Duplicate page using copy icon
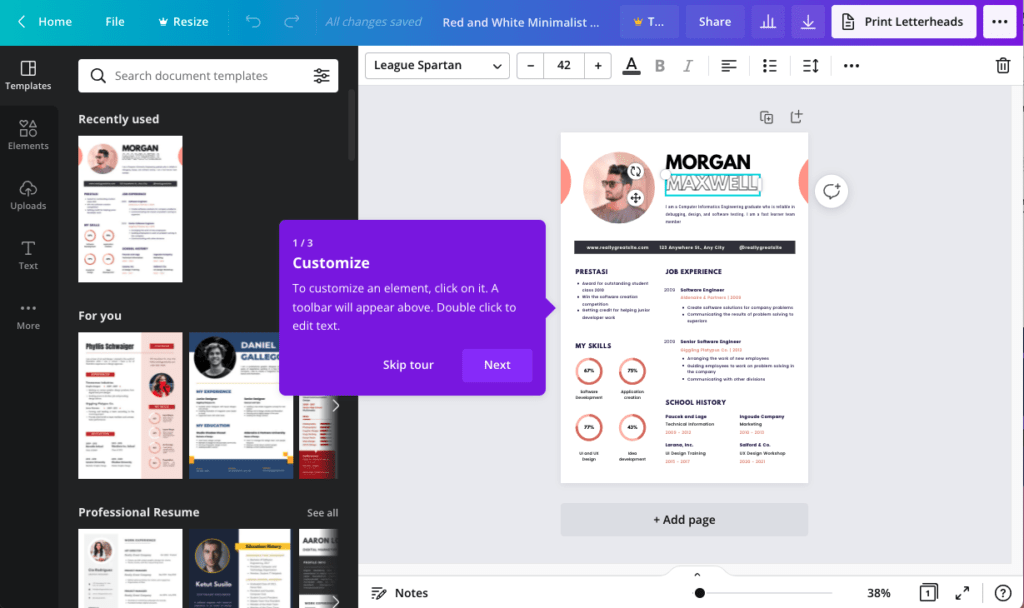1024x608 pixels. point(766,117)
